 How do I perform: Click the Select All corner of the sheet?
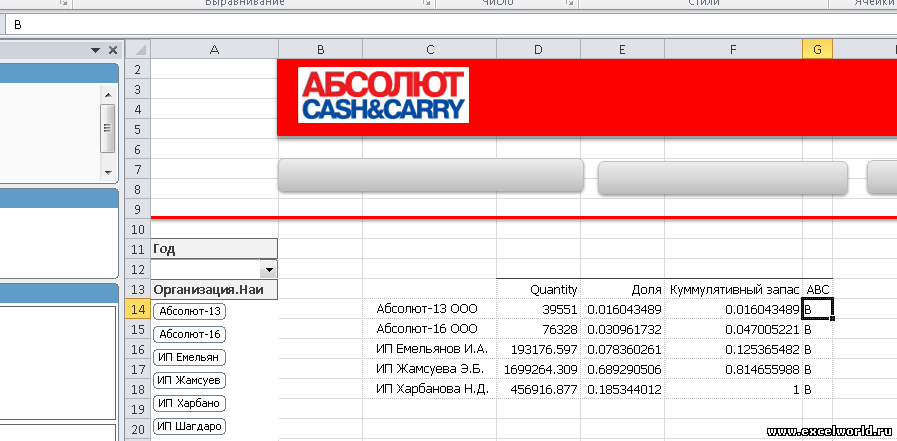pos(138,49)
